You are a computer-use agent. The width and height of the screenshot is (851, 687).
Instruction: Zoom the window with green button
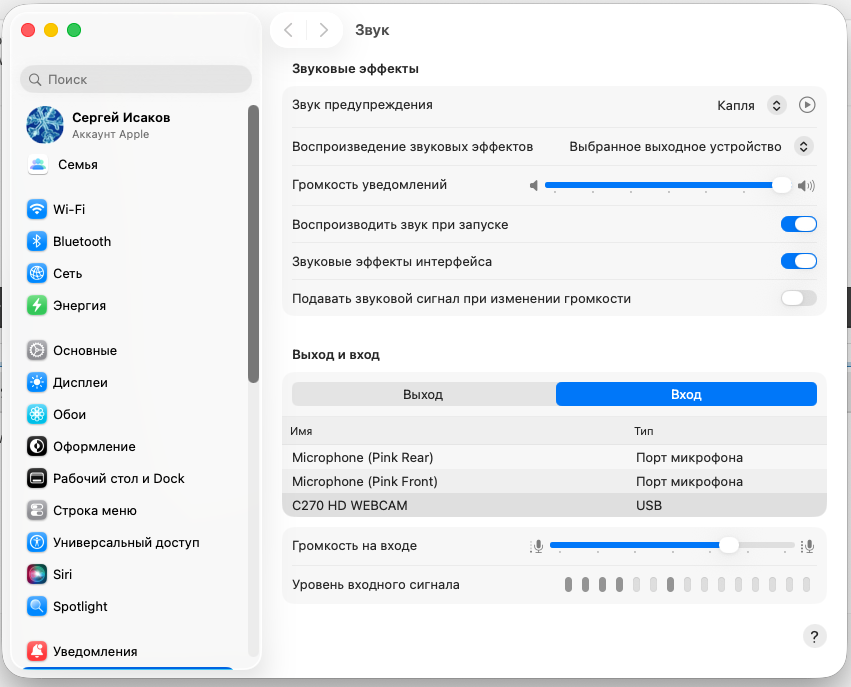tap(74, 30)
